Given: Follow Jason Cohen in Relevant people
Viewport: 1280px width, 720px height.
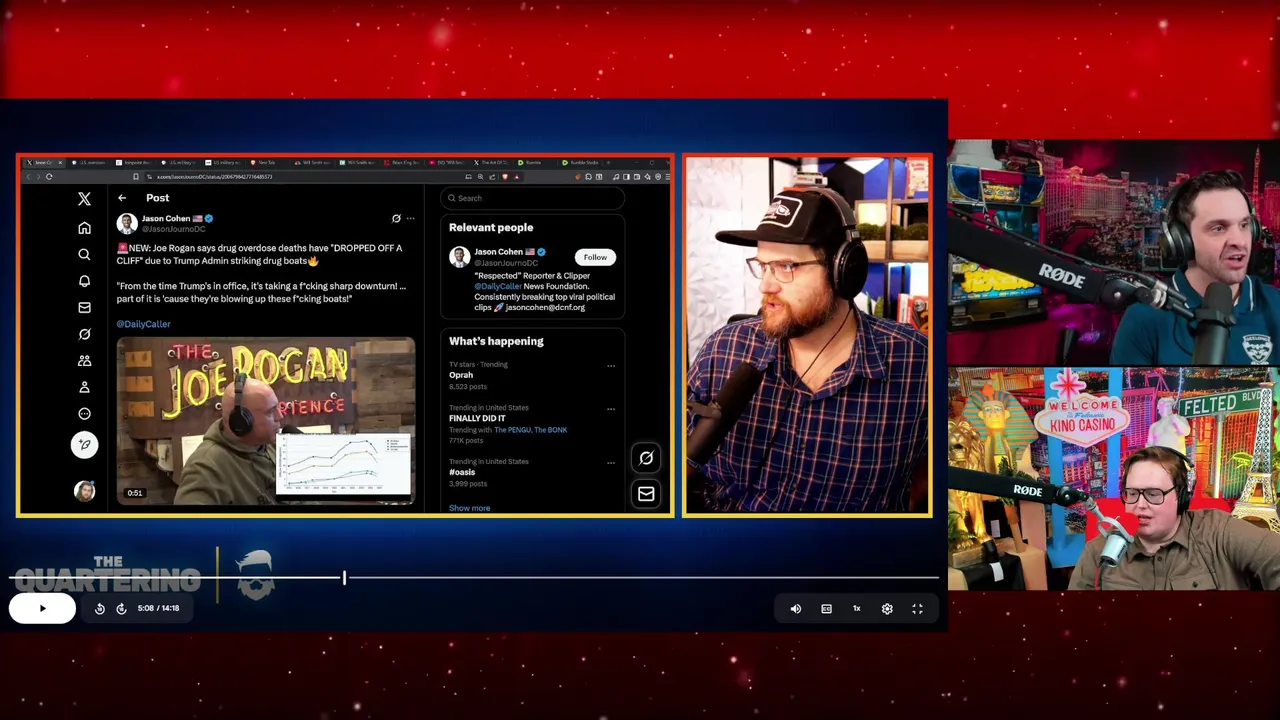Looking at the screenshot, I should (595, 257).
